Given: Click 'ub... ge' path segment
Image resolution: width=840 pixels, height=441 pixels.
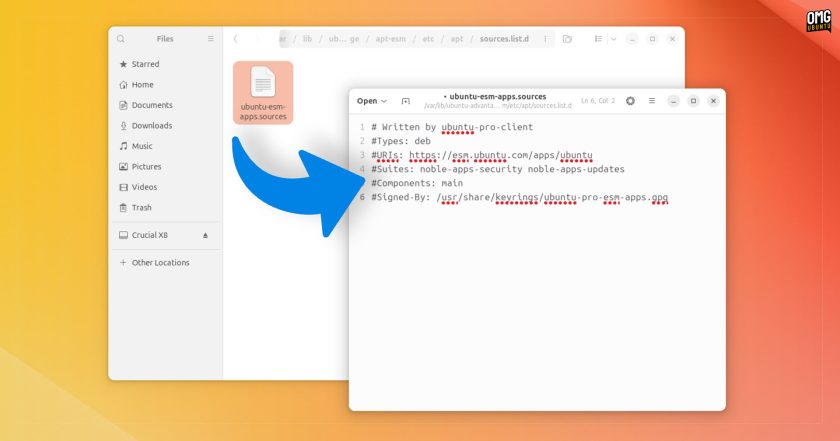Looking at the screenshot, I should point(343,39).
